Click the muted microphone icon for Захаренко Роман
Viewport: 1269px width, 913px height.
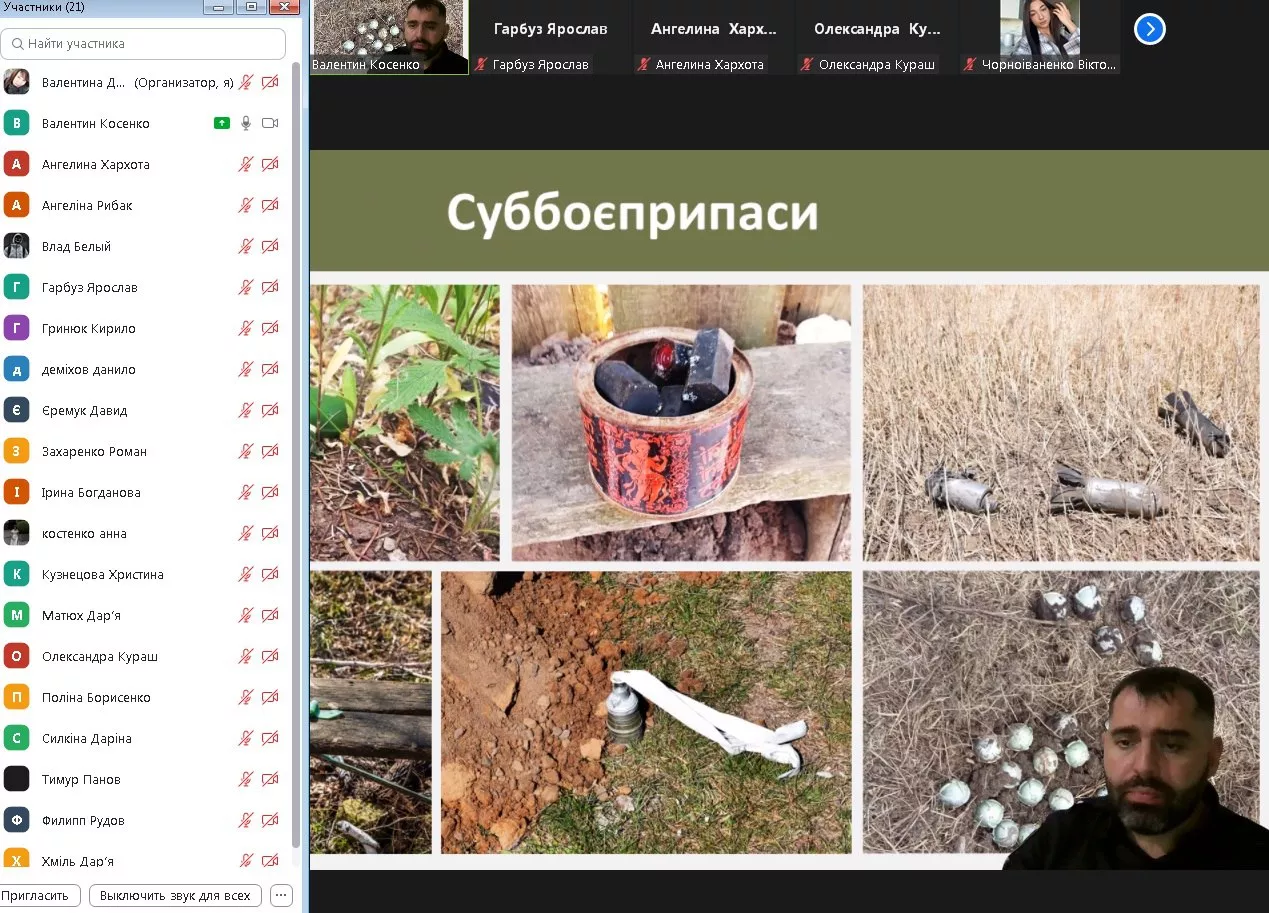tap(246, 451)
